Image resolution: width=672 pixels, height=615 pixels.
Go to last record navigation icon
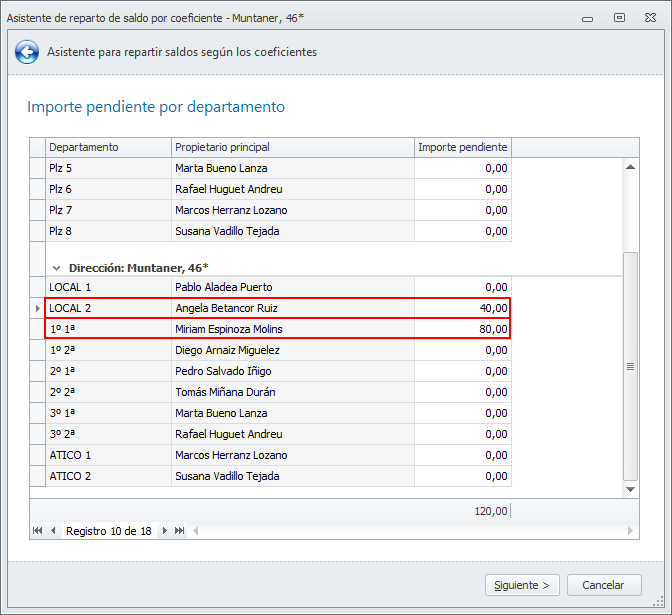coord(180,531)
